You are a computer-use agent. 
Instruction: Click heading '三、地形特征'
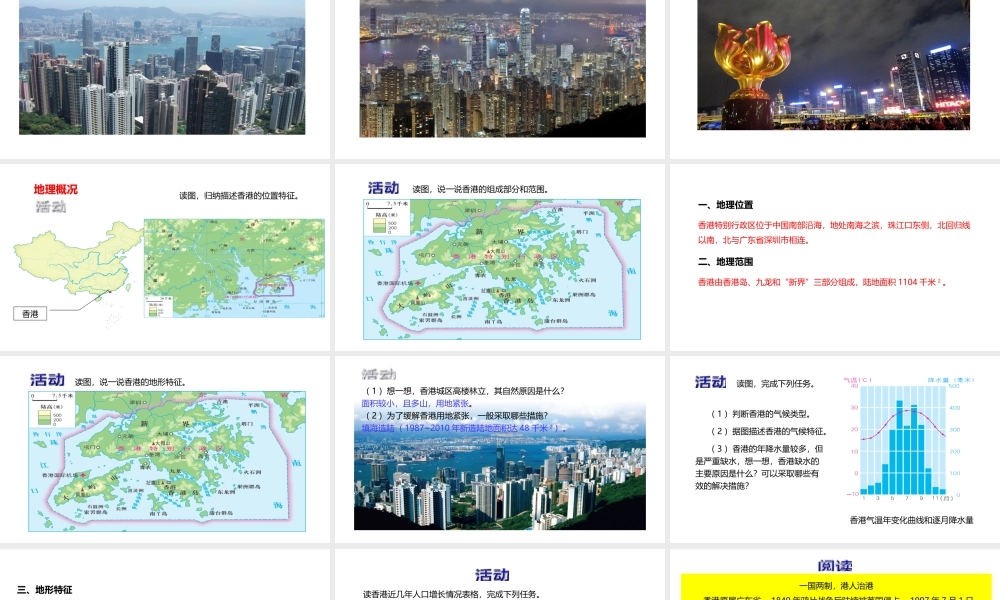click(45, 590)
